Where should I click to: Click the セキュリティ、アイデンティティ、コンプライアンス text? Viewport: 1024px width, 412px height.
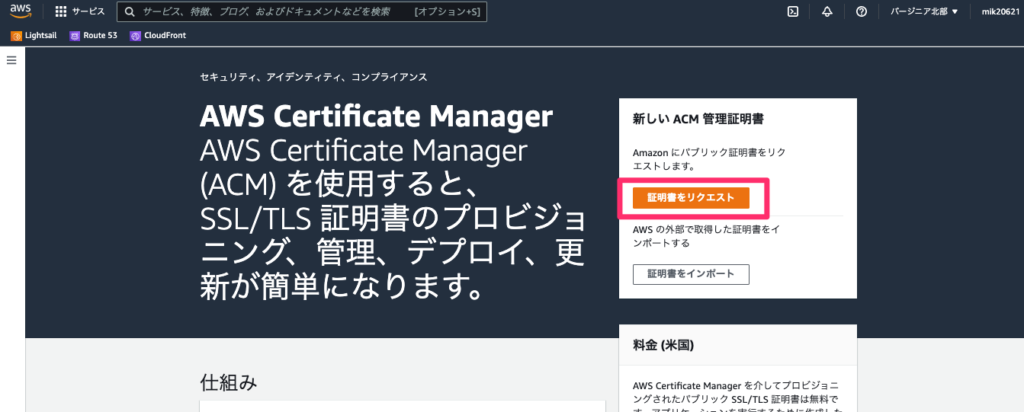[x=313, y=77]
